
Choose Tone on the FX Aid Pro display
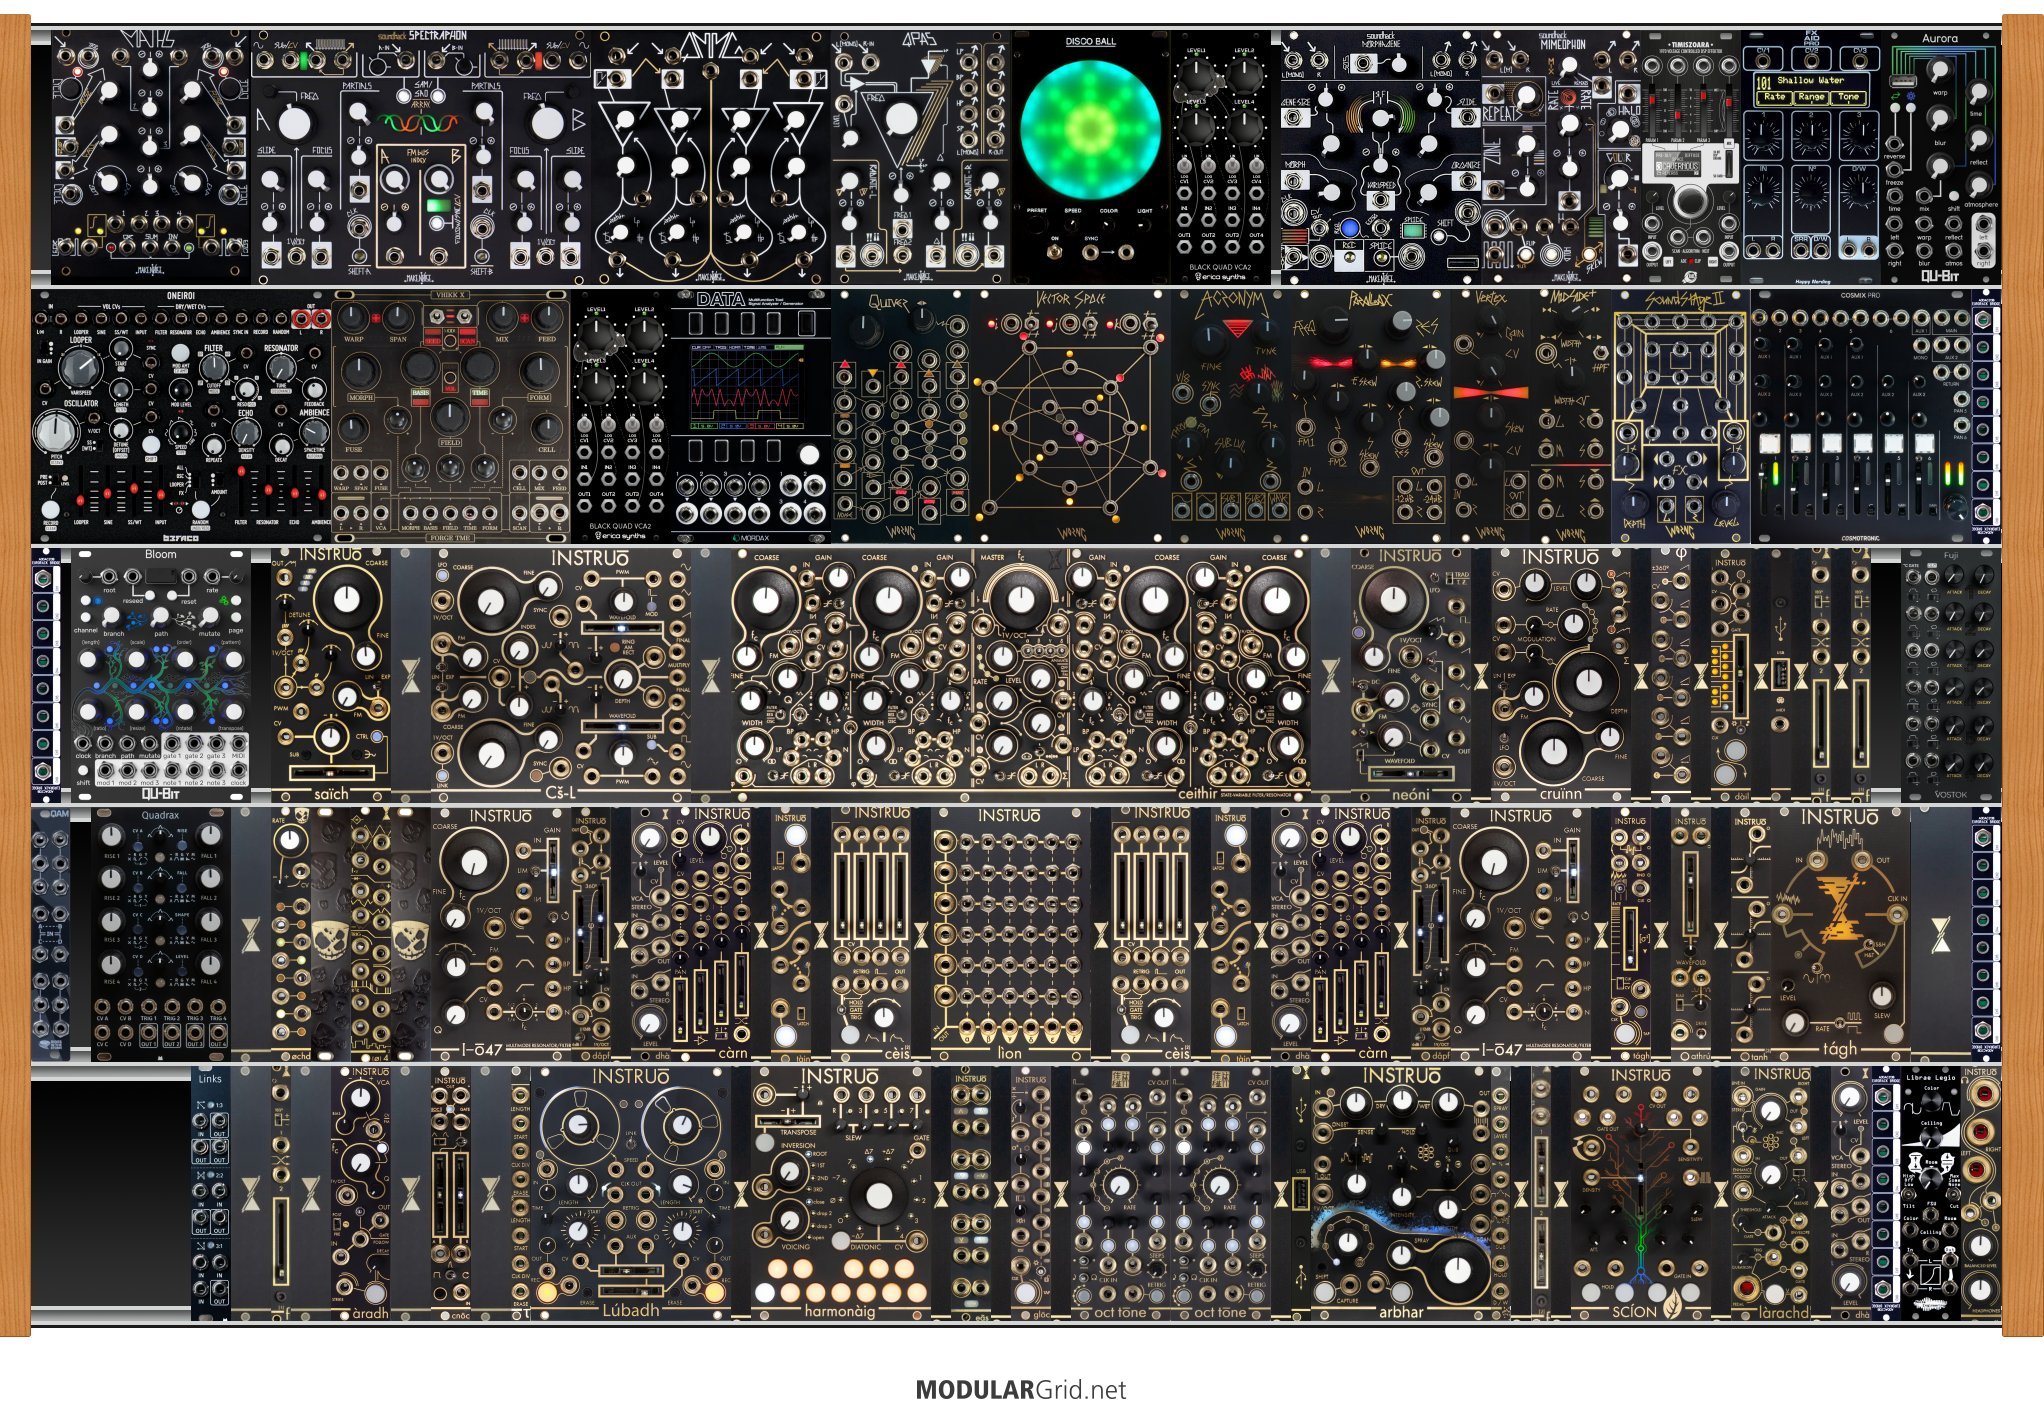coord(1848,97)
